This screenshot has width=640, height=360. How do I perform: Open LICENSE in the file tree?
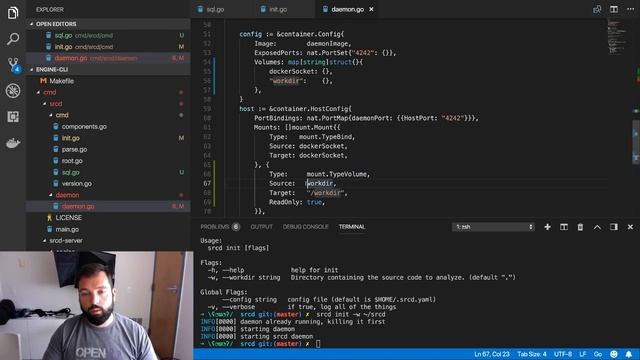pos(108,218)
